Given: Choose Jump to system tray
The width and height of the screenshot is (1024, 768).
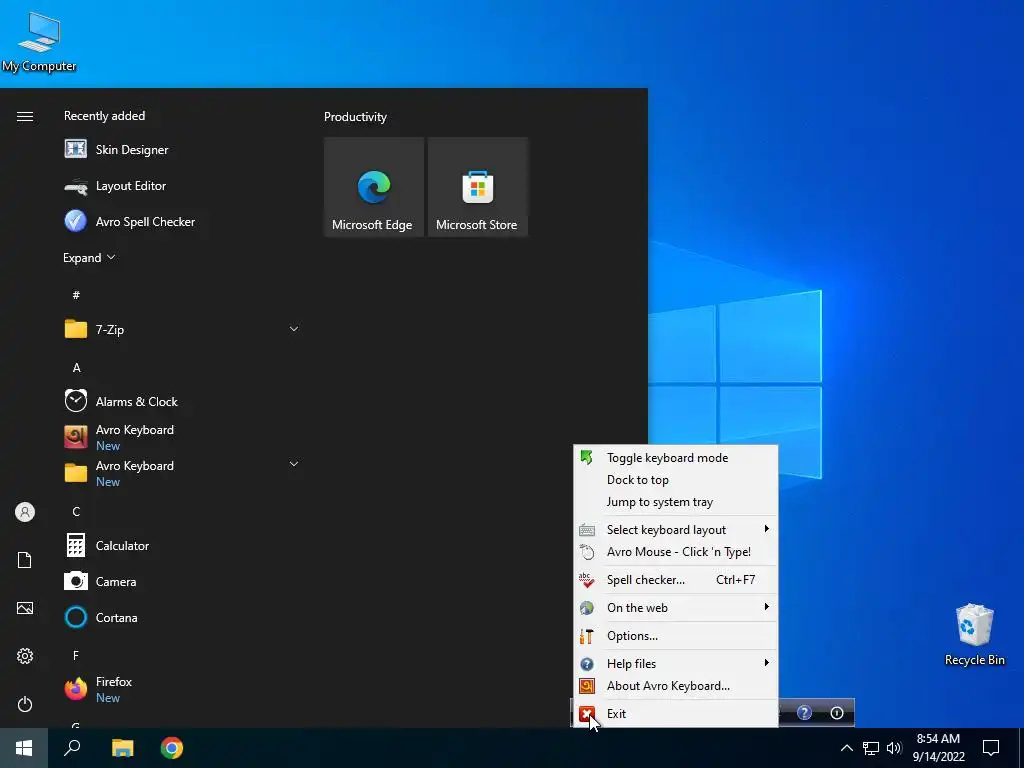Looking at the screenshot, I should tap(675, 502).
